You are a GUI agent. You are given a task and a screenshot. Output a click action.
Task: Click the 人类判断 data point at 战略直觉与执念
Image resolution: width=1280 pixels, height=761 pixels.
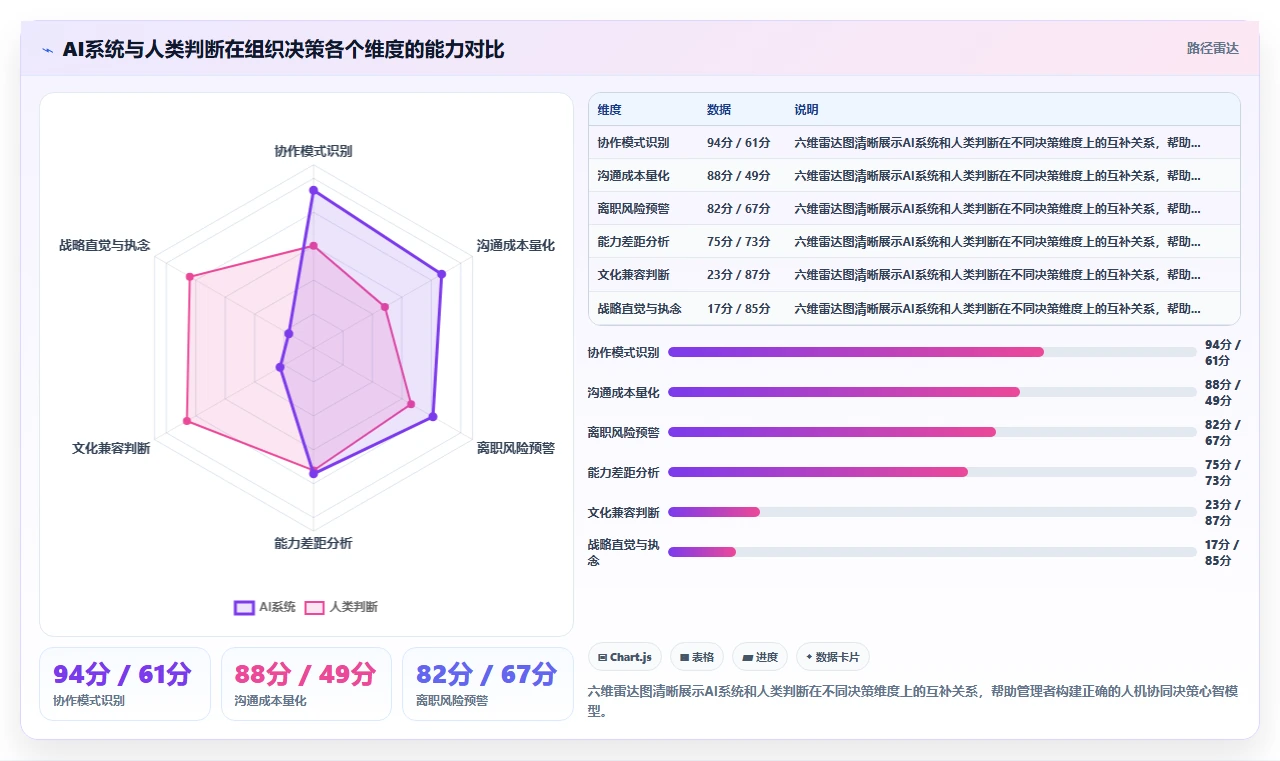[189, 277]
